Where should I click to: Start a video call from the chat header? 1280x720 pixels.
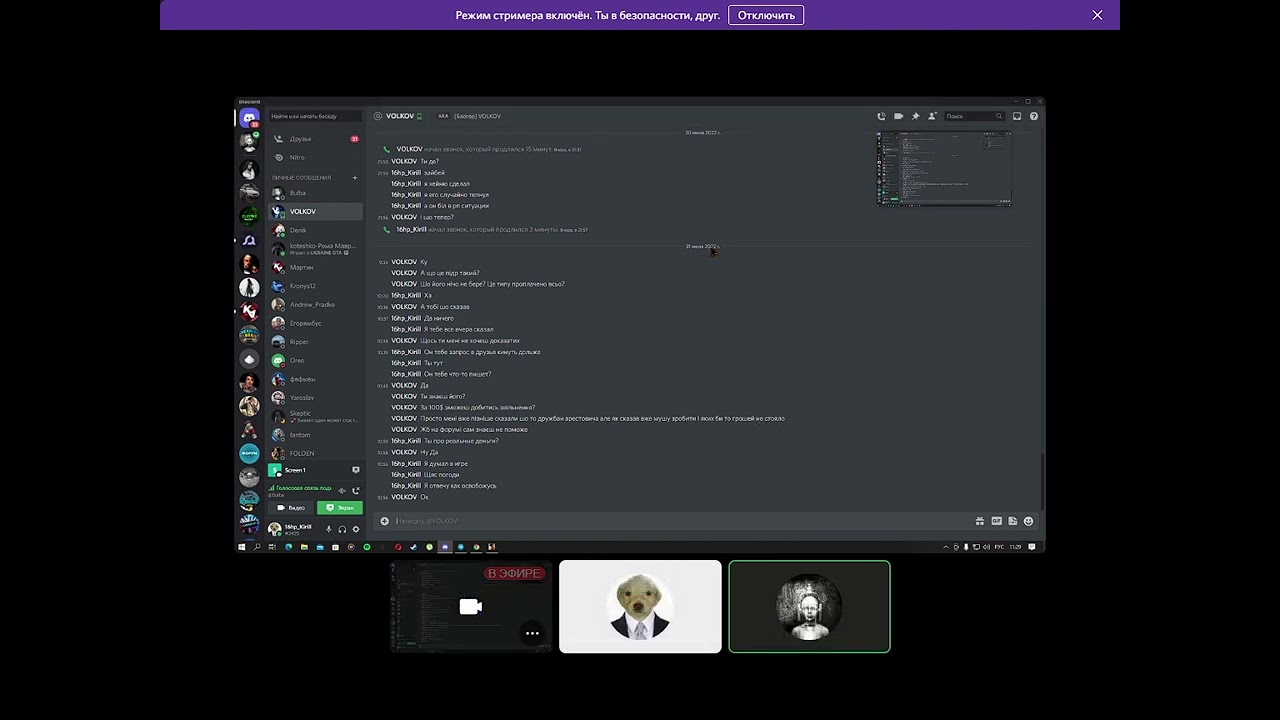tap(898, 116)
